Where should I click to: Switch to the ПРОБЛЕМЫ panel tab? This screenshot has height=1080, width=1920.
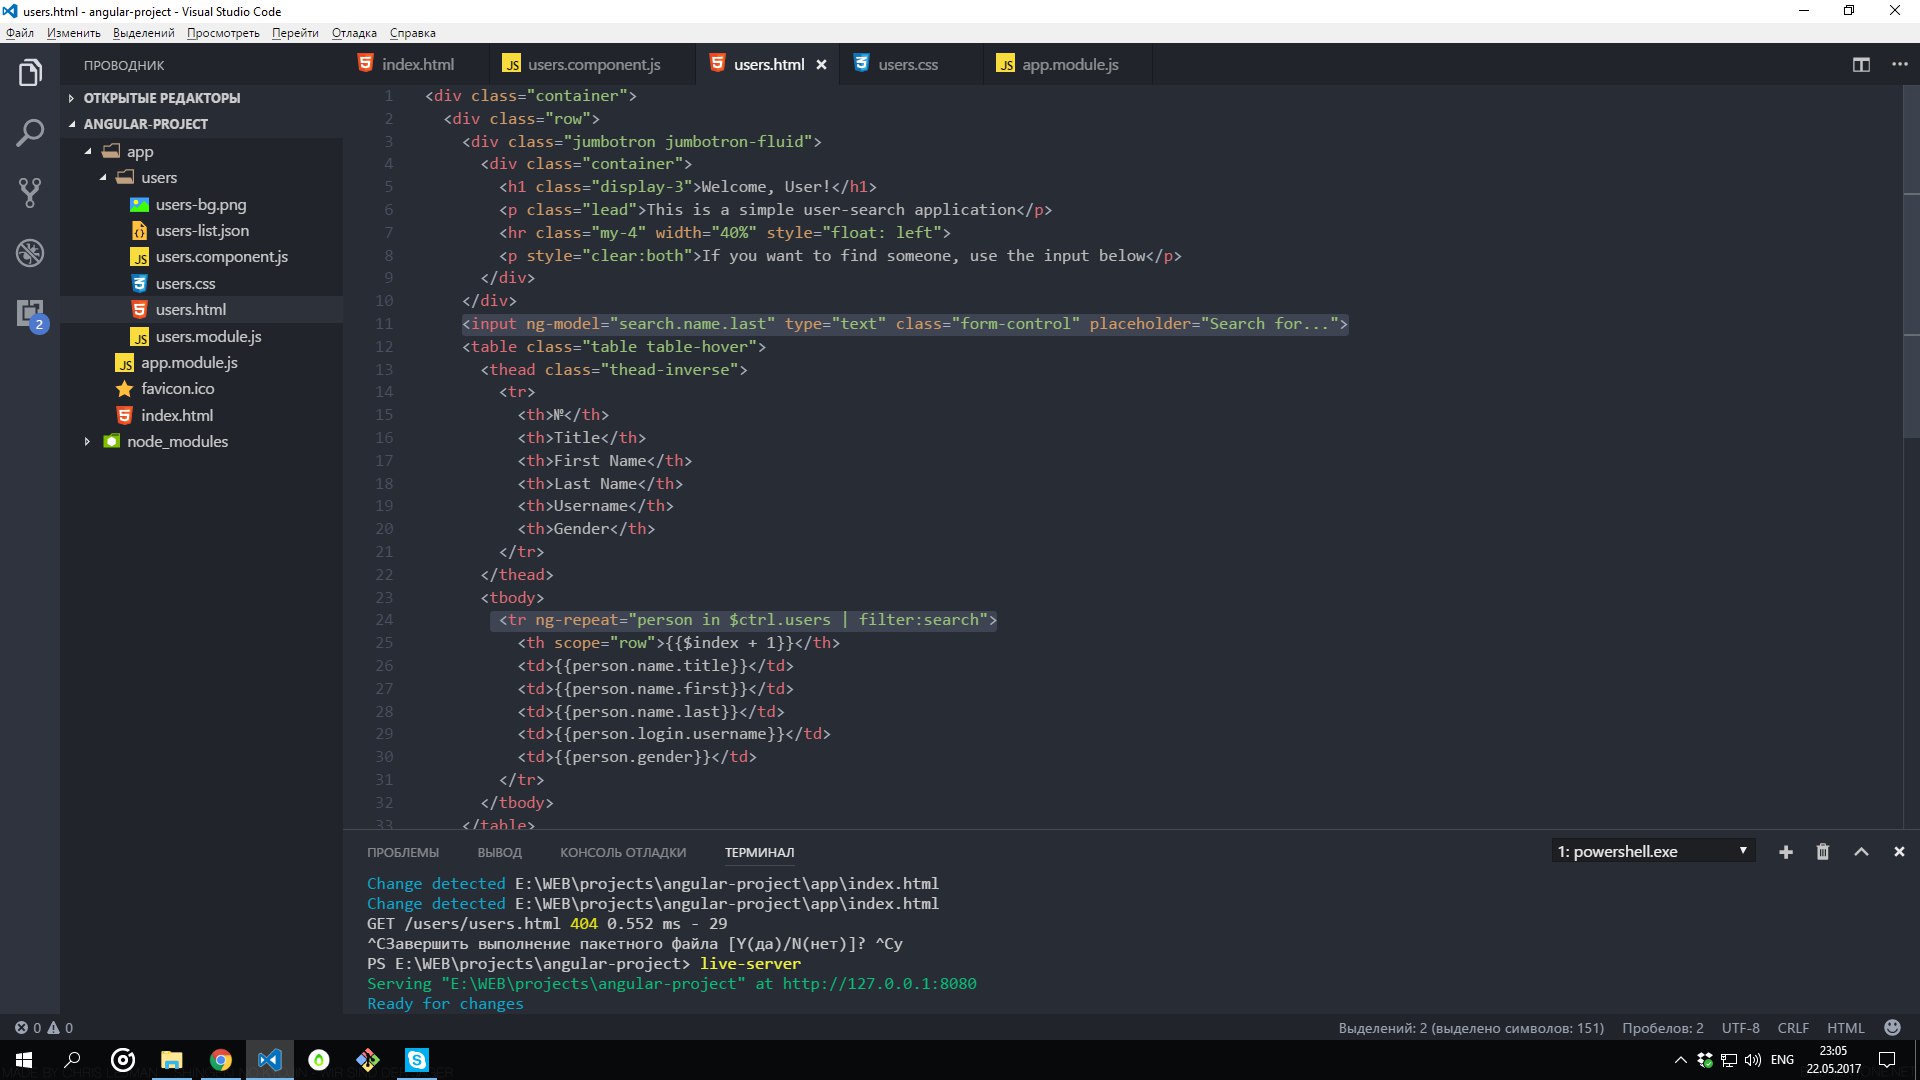pyautogui.click(x=402, y=853)
